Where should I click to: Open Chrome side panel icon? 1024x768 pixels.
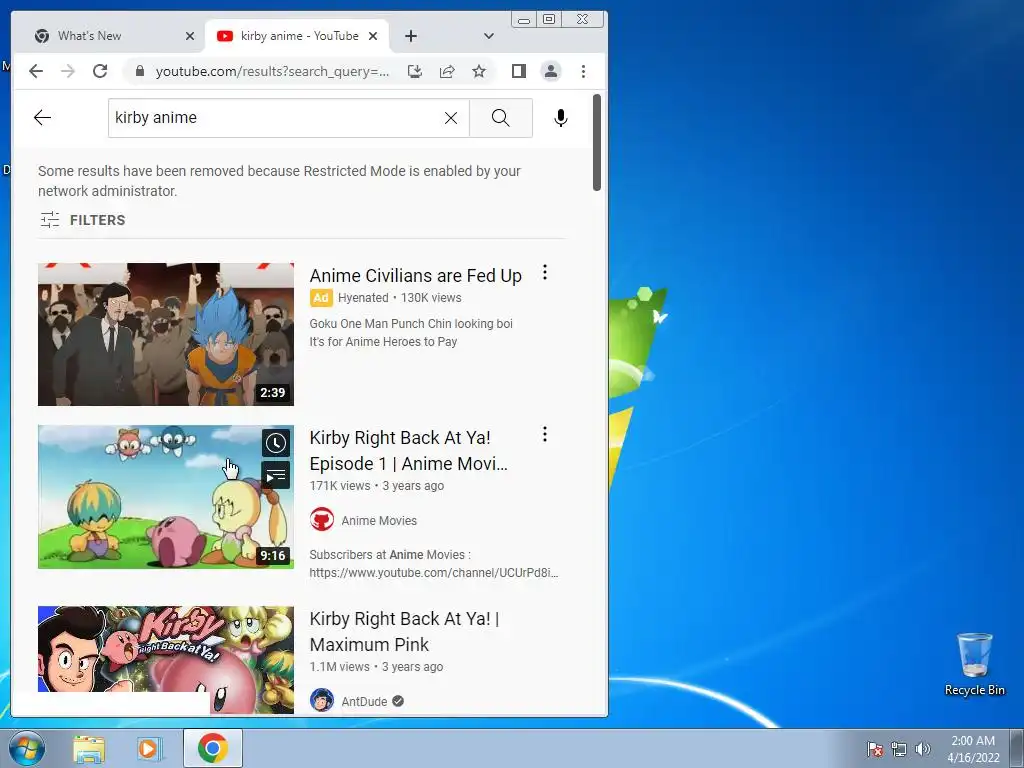519,71
